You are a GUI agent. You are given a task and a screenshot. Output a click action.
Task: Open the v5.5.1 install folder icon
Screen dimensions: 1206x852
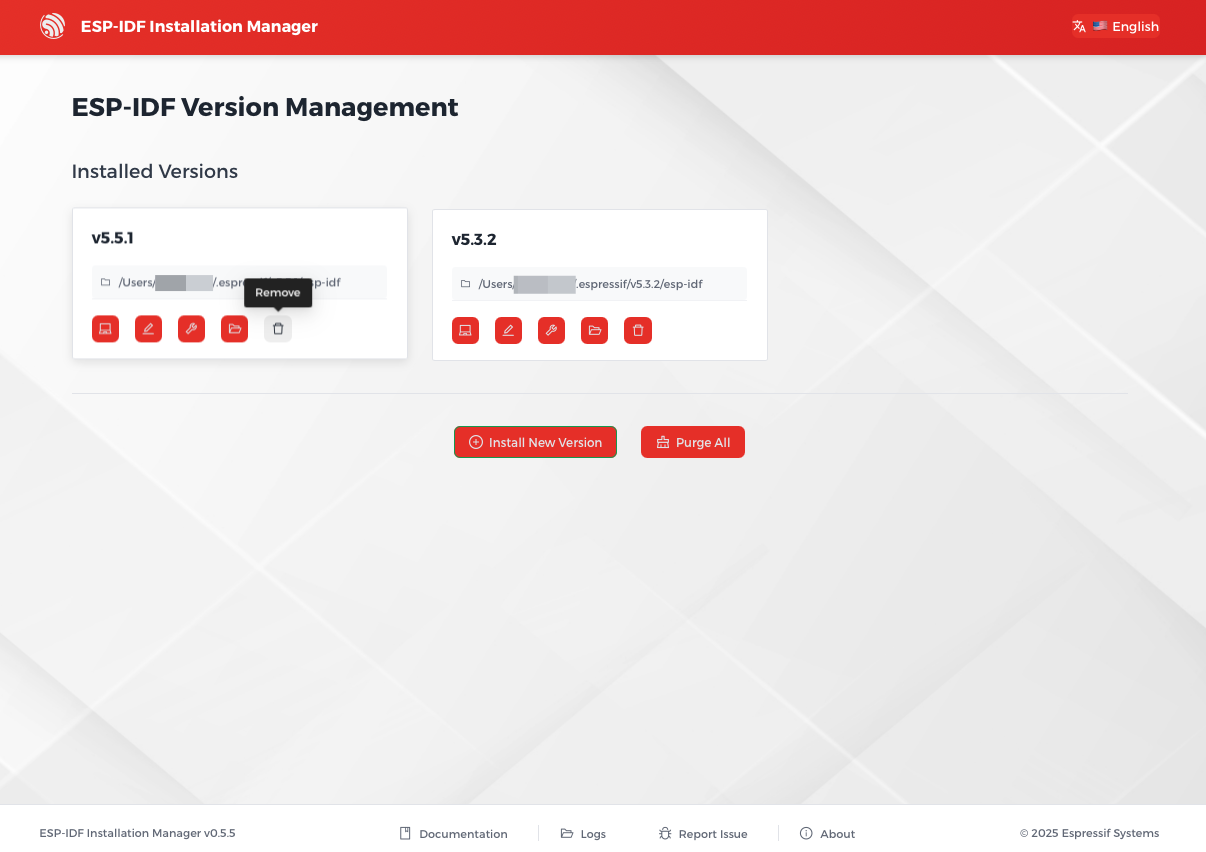[x=234, y=329]
